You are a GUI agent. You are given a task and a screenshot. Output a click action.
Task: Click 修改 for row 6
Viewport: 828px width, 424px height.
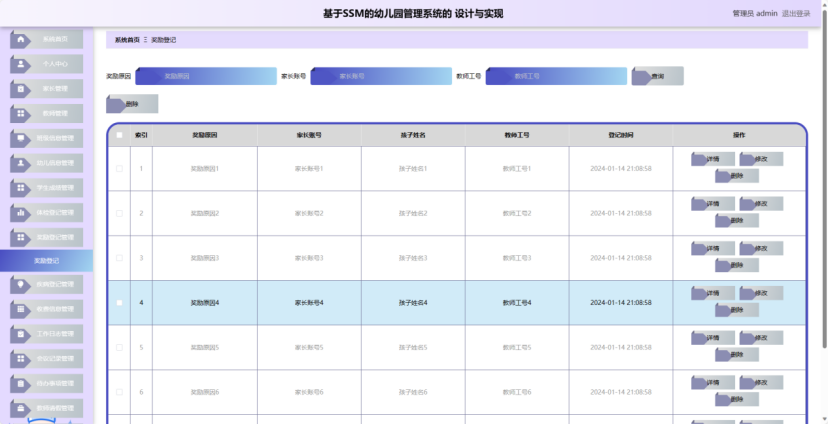point(761,382)
